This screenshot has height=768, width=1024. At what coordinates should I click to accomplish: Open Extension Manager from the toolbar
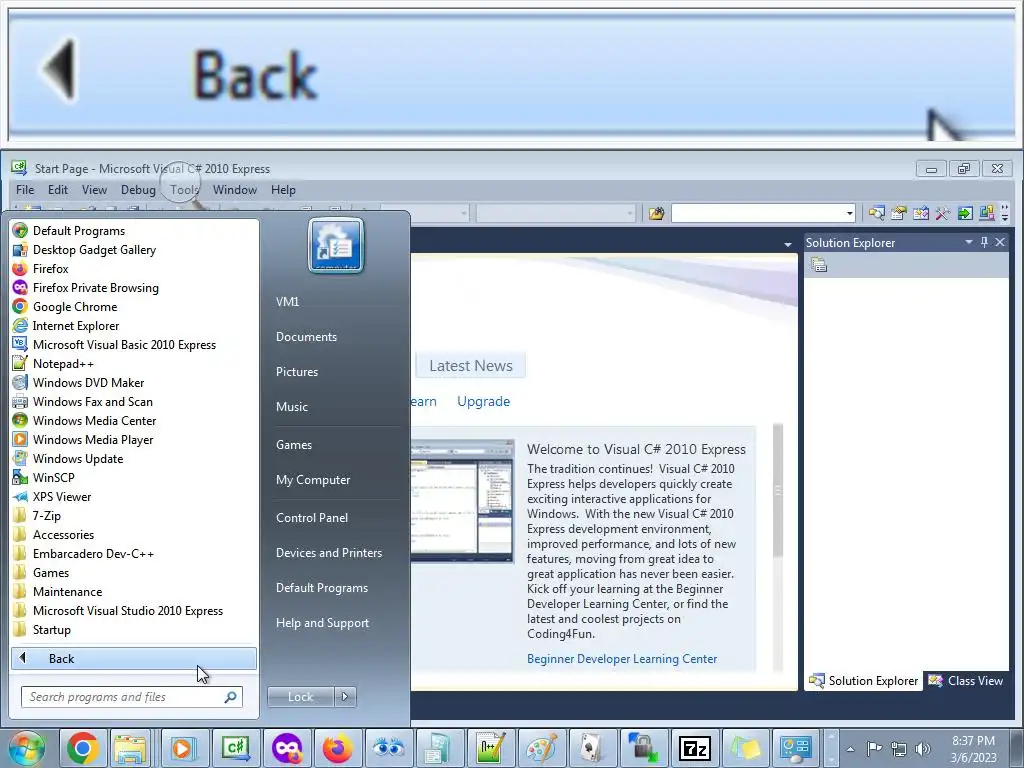tap(987, 213)
